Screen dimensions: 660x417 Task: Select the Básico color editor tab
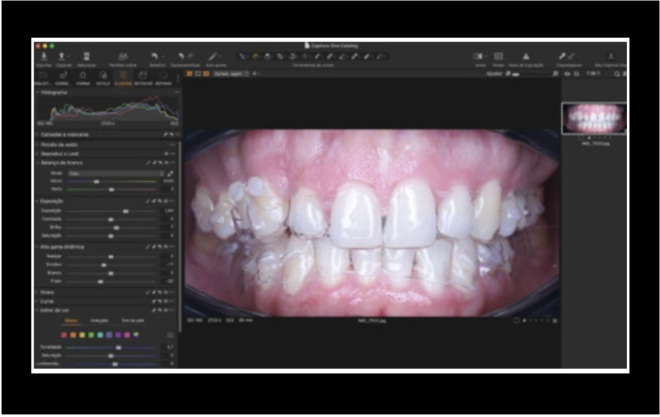pos(71,321)
